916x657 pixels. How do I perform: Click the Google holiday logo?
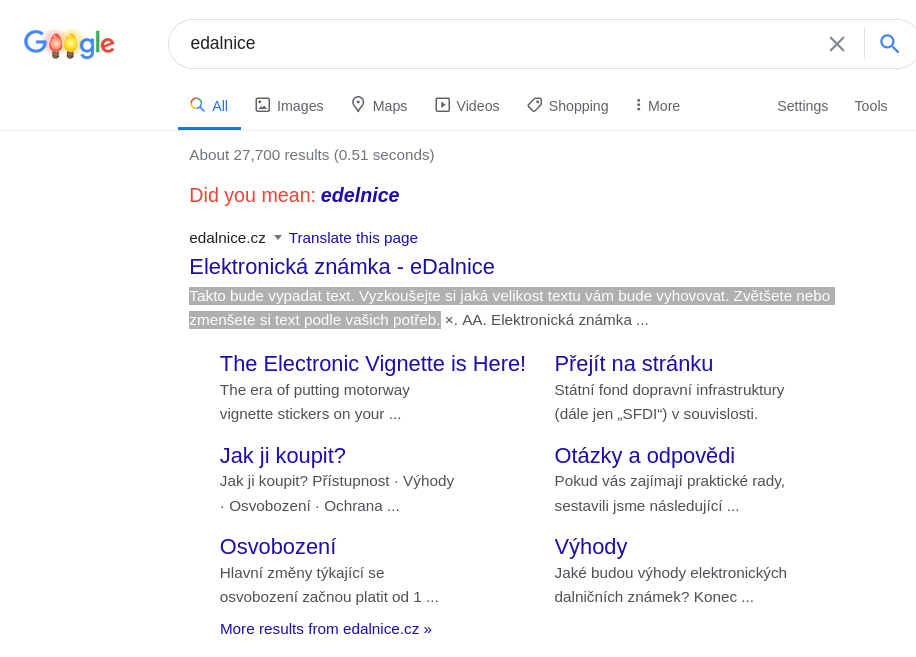pyautogui.click(x=69, y=44)
